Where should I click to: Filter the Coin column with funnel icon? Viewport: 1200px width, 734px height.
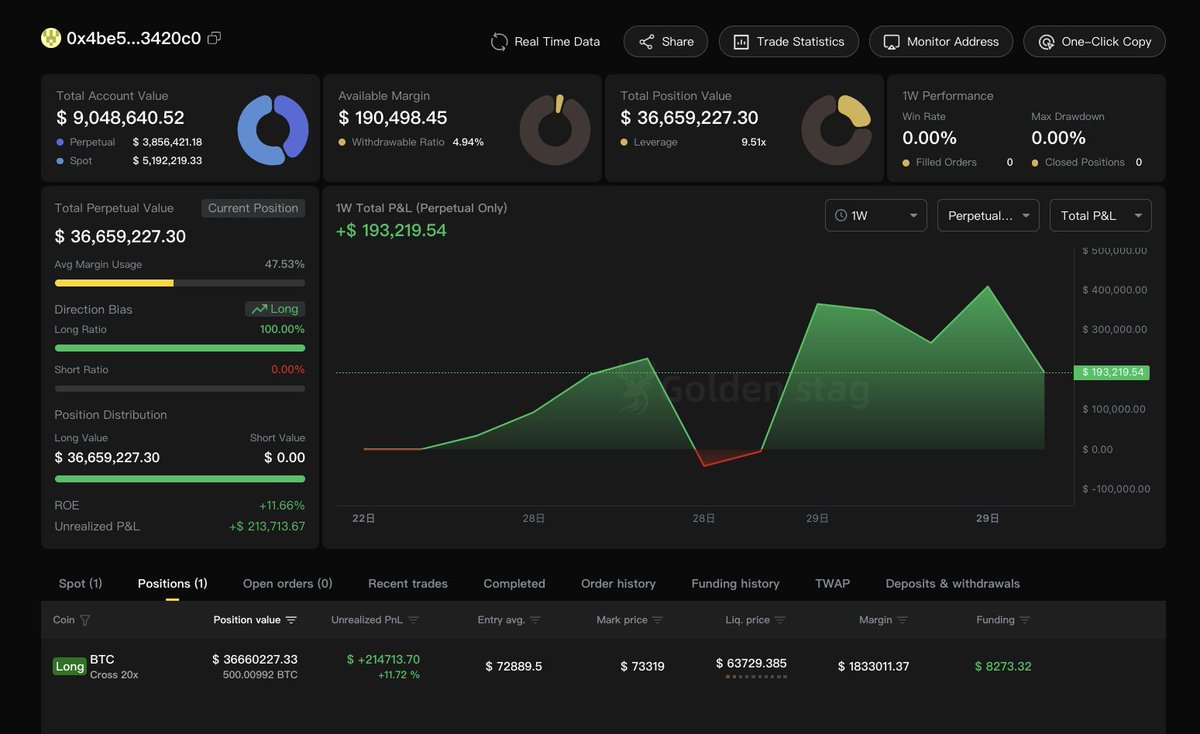tap(85, 620)
